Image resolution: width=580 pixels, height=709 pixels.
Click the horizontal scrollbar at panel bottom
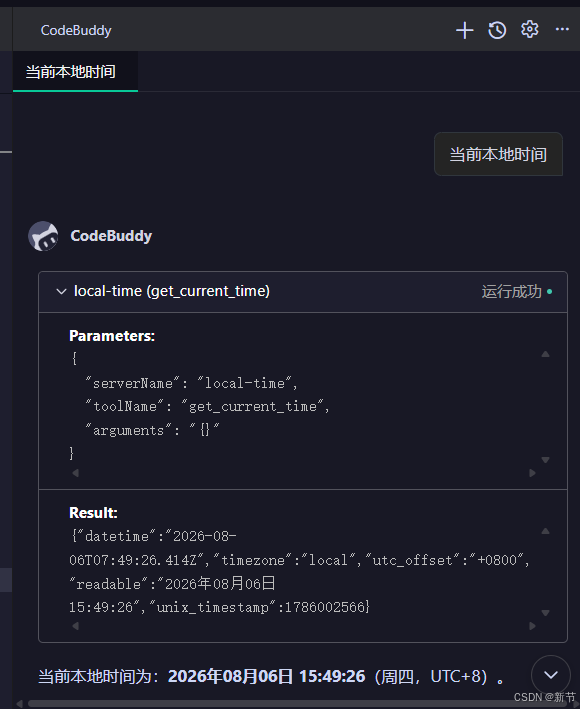click(271, 704)
